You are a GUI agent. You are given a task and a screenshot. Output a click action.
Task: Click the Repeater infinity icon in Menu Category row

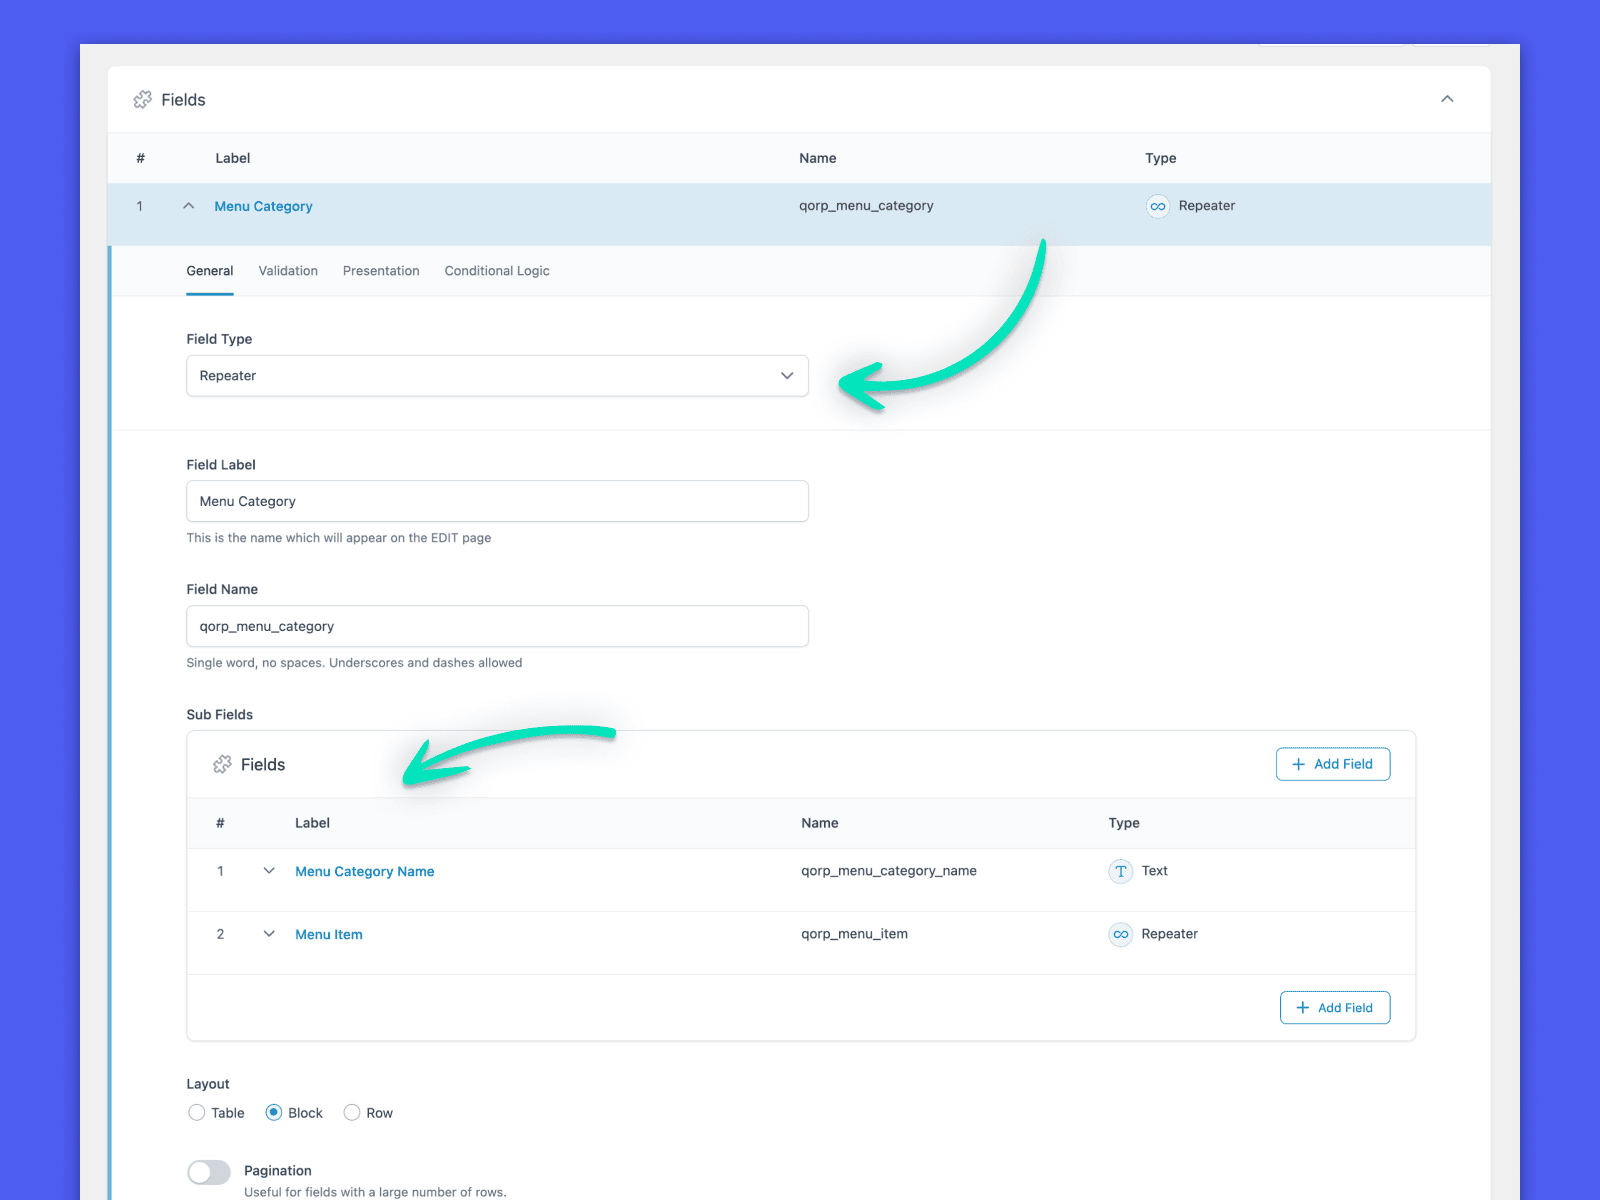pyautogui.click(x=1157, y=206)
